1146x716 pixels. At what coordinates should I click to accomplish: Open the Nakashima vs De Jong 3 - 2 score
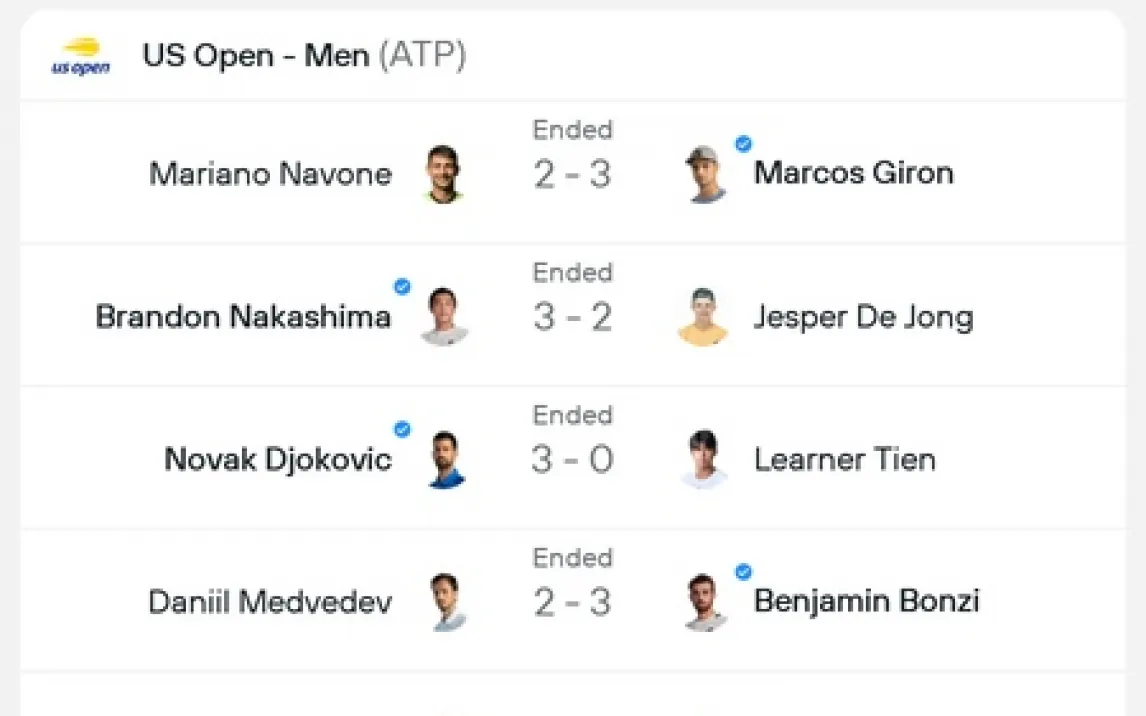[572, 318]
